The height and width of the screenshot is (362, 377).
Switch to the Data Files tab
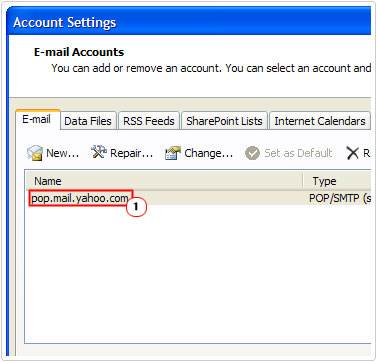click(x=88, y=121)
